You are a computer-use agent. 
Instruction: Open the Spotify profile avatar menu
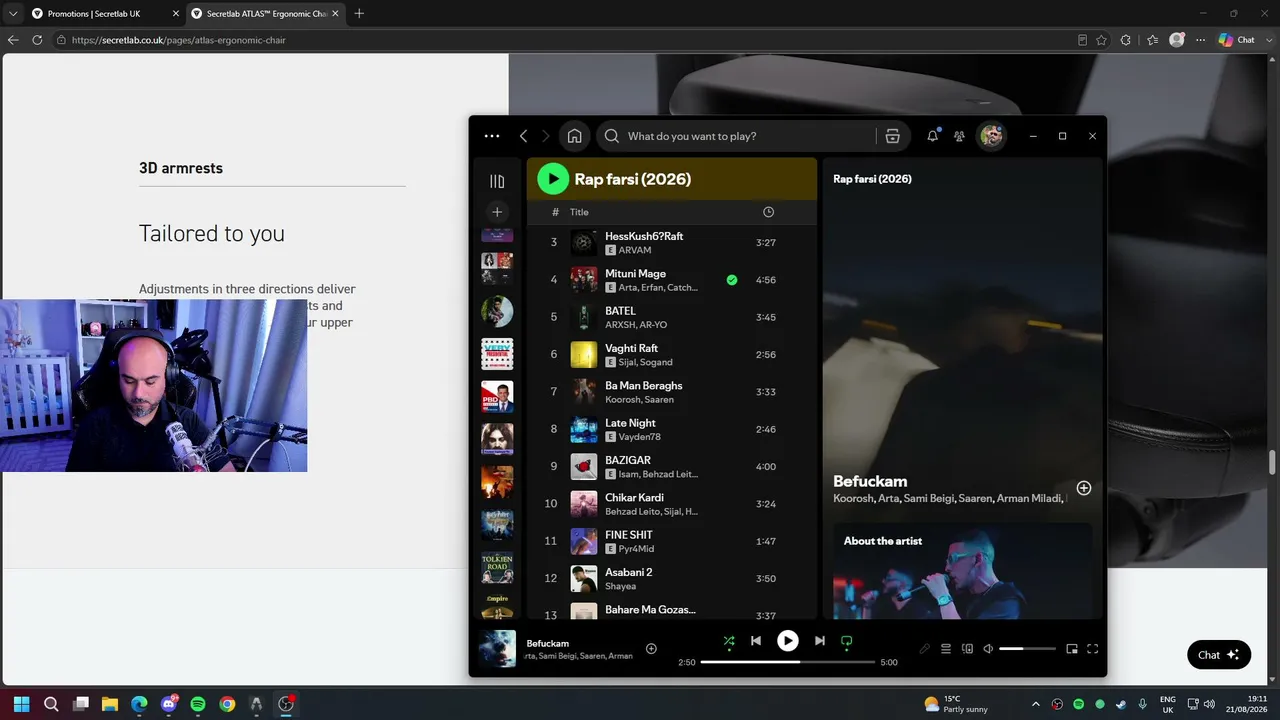(991, 136)
